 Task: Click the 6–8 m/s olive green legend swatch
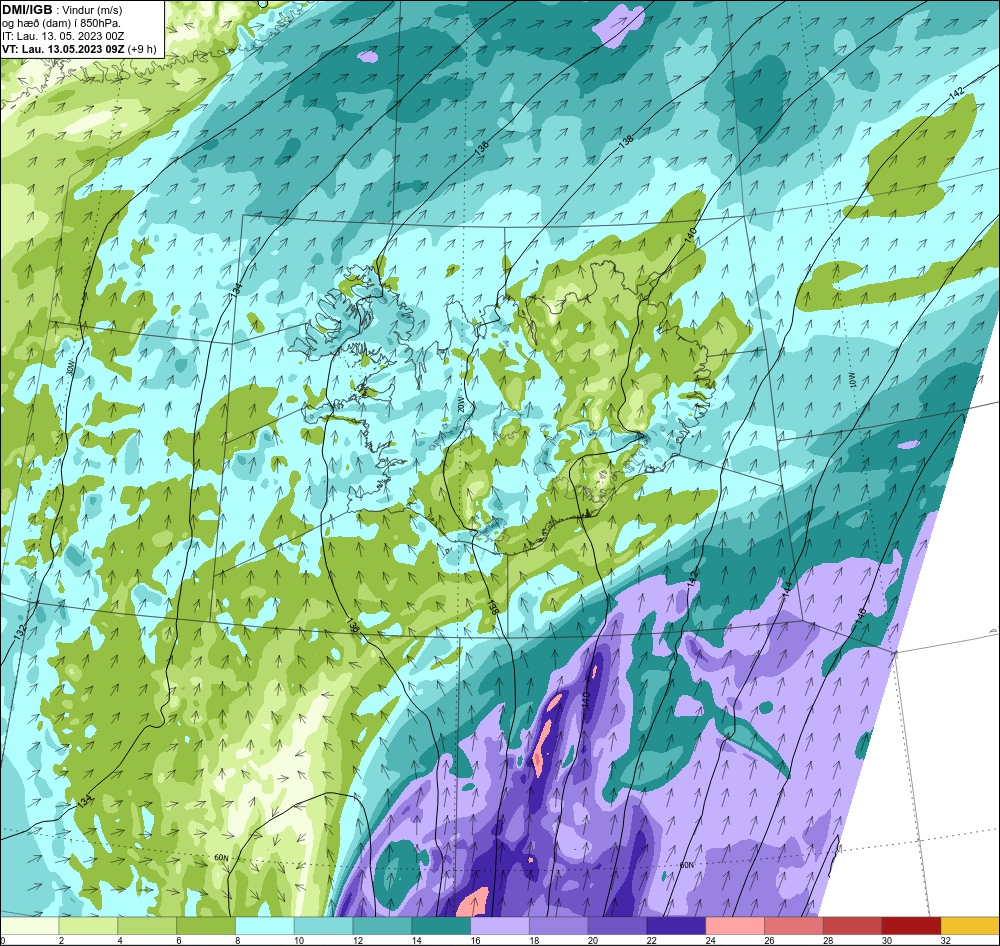(206, 926)
